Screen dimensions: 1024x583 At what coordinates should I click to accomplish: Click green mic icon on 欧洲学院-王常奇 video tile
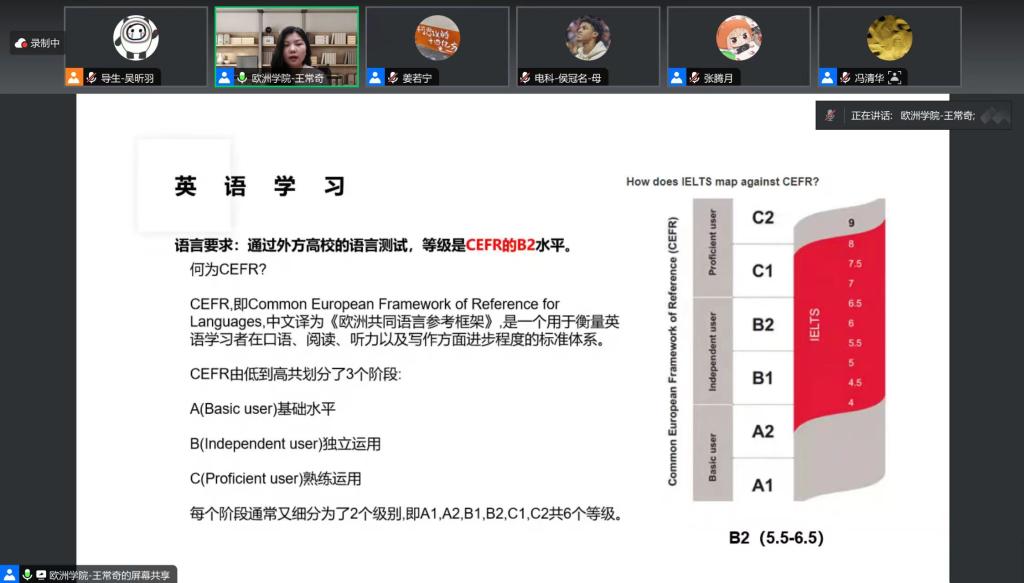[242, 77]
